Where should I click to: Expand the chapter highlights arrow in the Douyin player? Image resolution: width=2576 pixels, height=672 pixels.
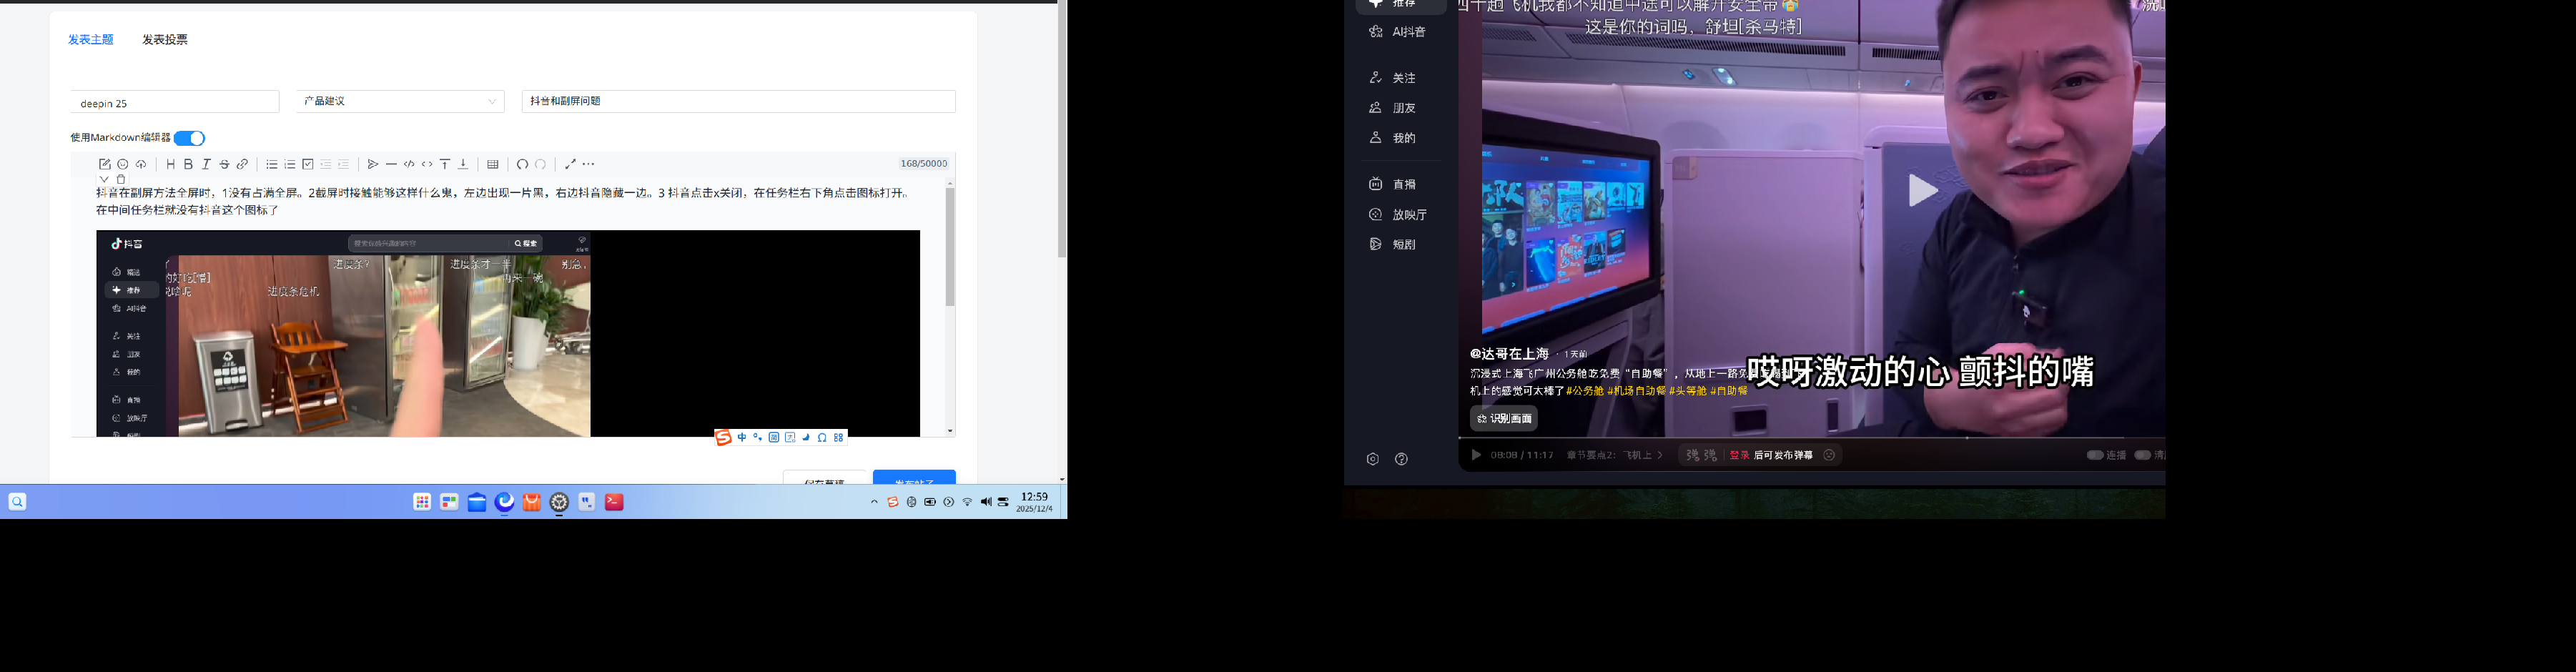pos(1660,455)
